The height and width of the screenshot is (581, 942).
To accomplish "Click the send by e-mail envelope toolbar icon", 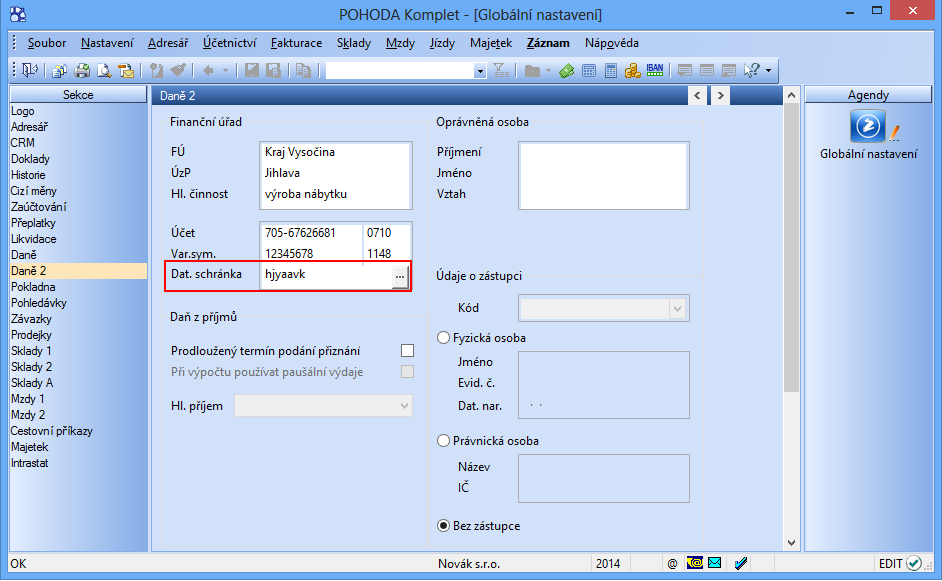I will pyautogui.click(x=126, y=71).
